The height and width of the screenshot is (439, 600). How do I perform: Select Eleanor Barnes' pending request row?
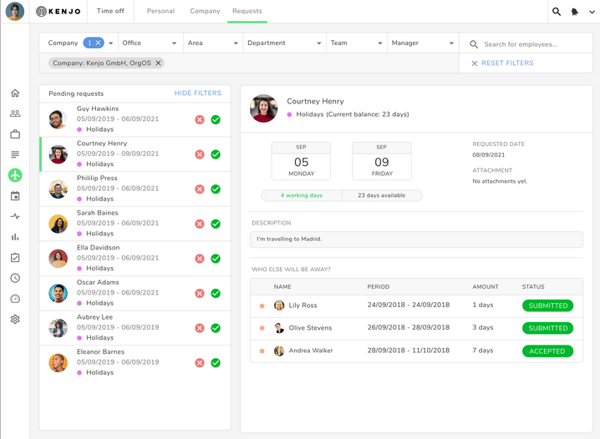(135, 362)
